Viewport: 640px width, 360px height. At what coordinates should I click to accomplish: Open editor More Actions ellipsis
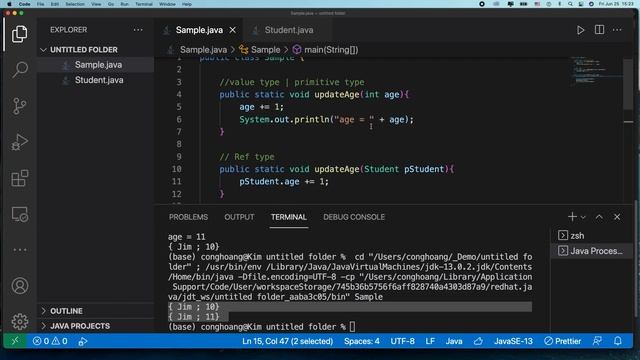click(617, 30)
